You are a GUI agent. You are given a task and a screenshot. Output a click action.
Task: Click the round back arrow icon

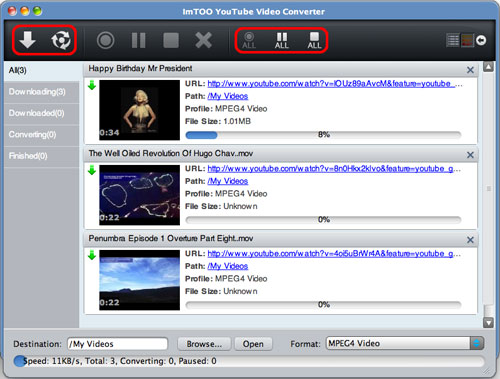coord(481,40)
